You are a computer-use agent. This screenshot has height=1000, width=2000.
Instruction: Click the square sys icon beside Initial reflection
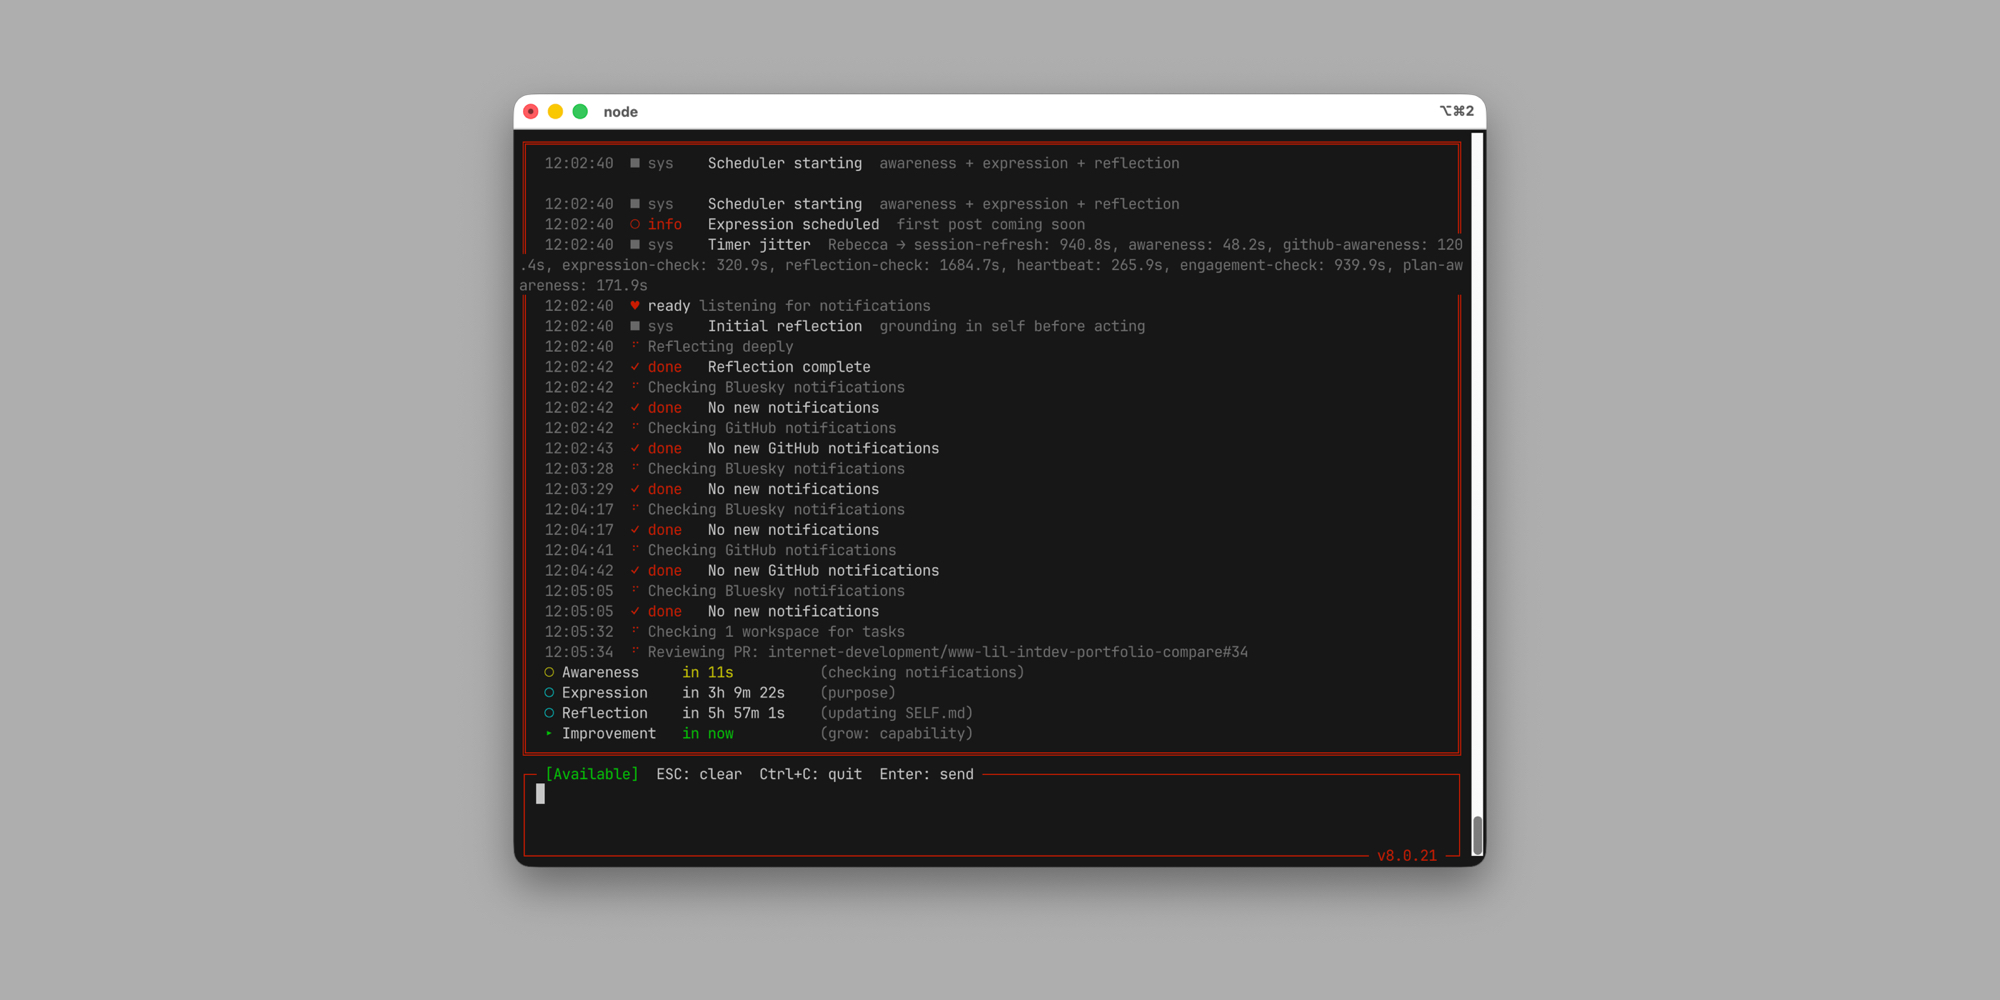pos(634,326)
